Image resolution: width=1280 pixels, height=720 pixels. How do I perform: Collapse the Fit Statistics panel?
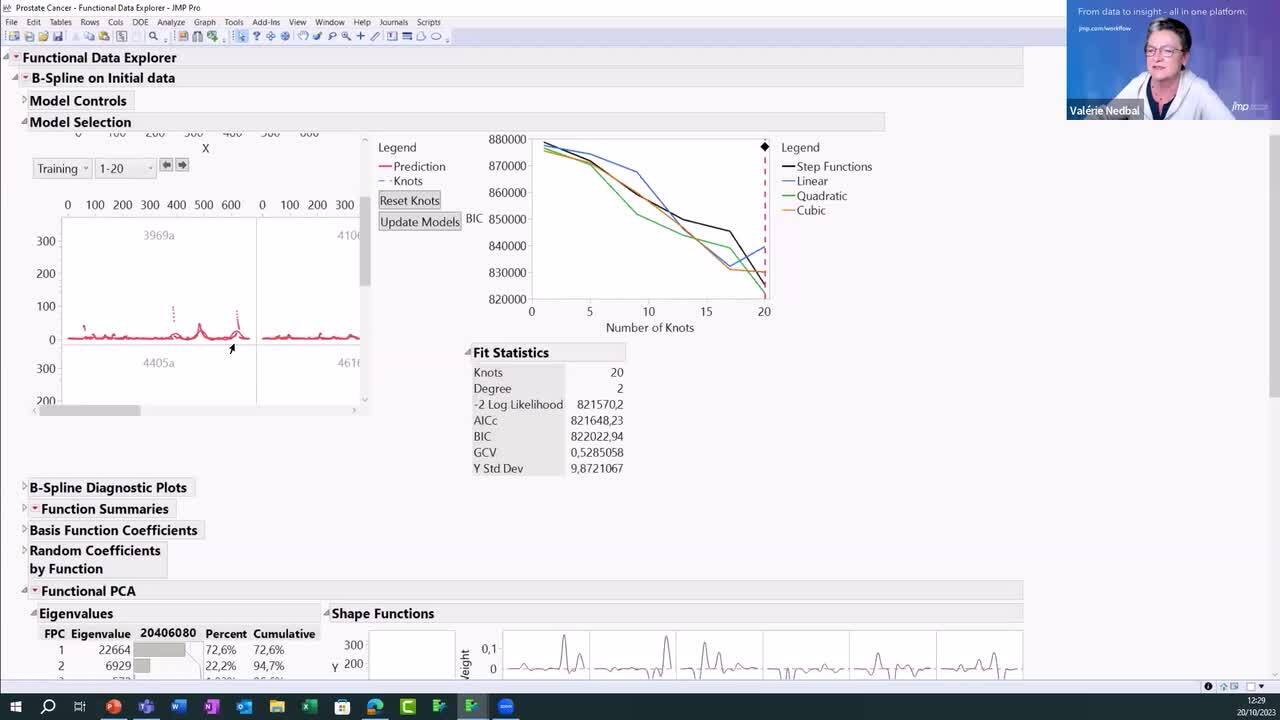point(468,352)
